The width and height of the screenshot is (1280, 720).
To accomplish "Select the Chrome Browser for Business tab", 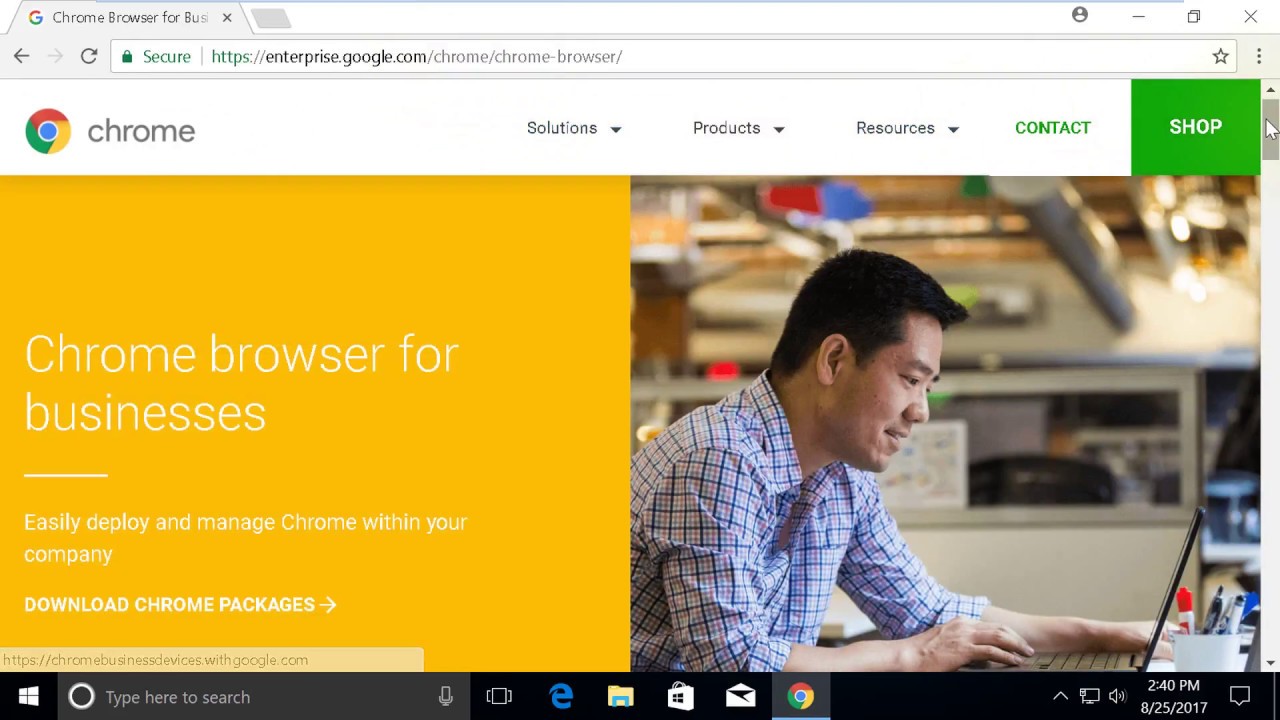I will pyautogui.click(x=129, y=18).
